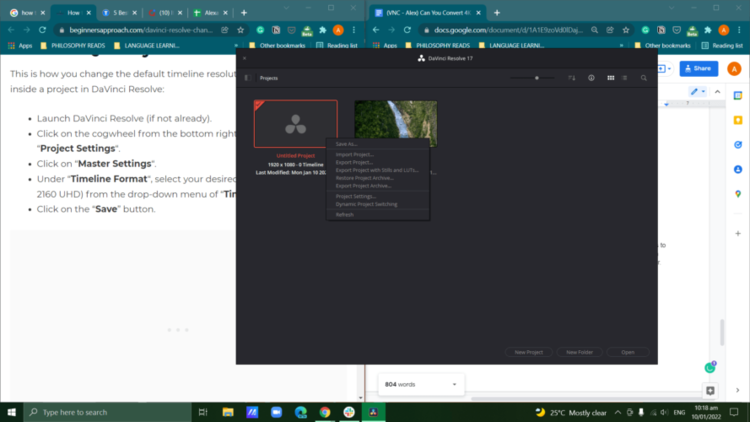The height and width of the screenshot is (422, 750).
Task: Open Task View on the taskbar
Action: (203, 412)
